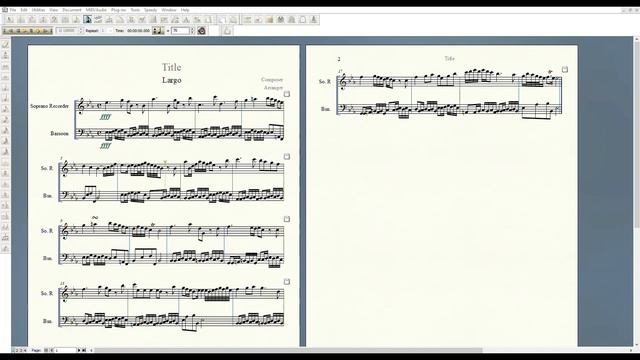Click system handle on page two
Image resolution: width=640 pixels, height=360 pixels.
pyautogui.click(x=565, y=69)
